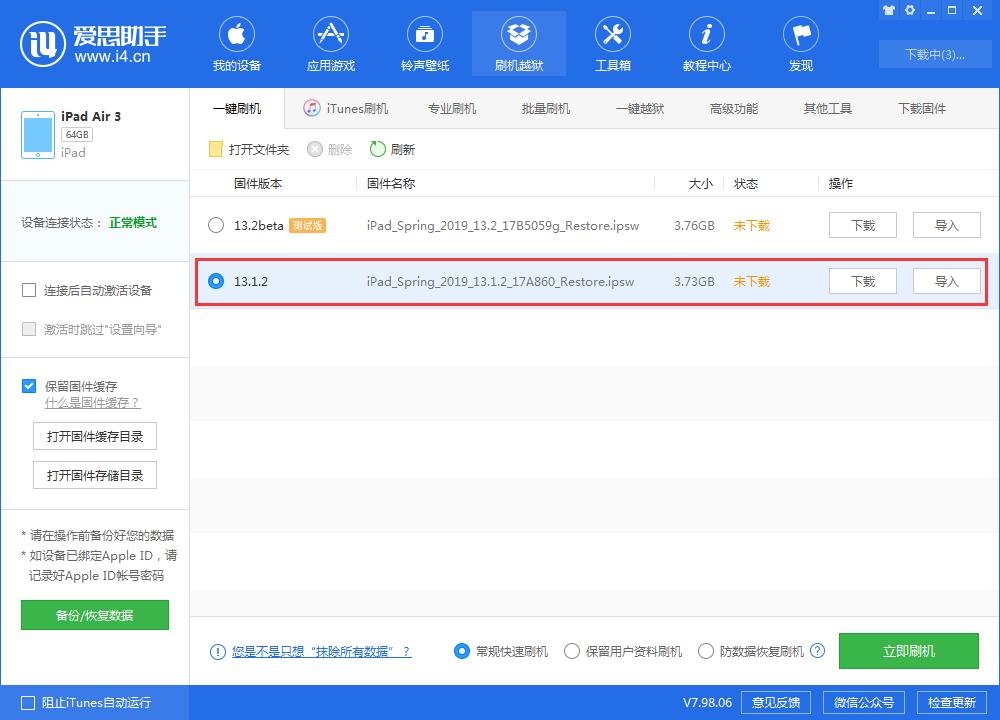Open the settings gear in title bar
1000x720 pixels.
tap(908, 10)
